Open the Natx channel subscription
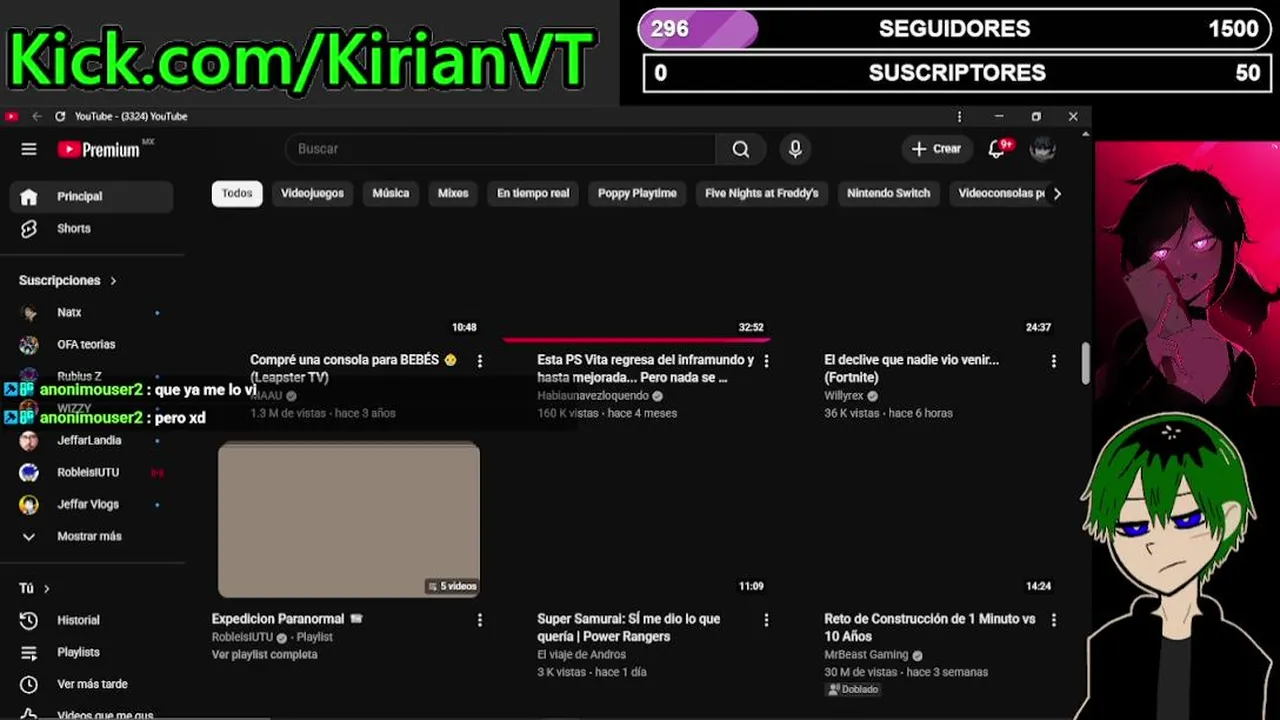 coord(91,313)
